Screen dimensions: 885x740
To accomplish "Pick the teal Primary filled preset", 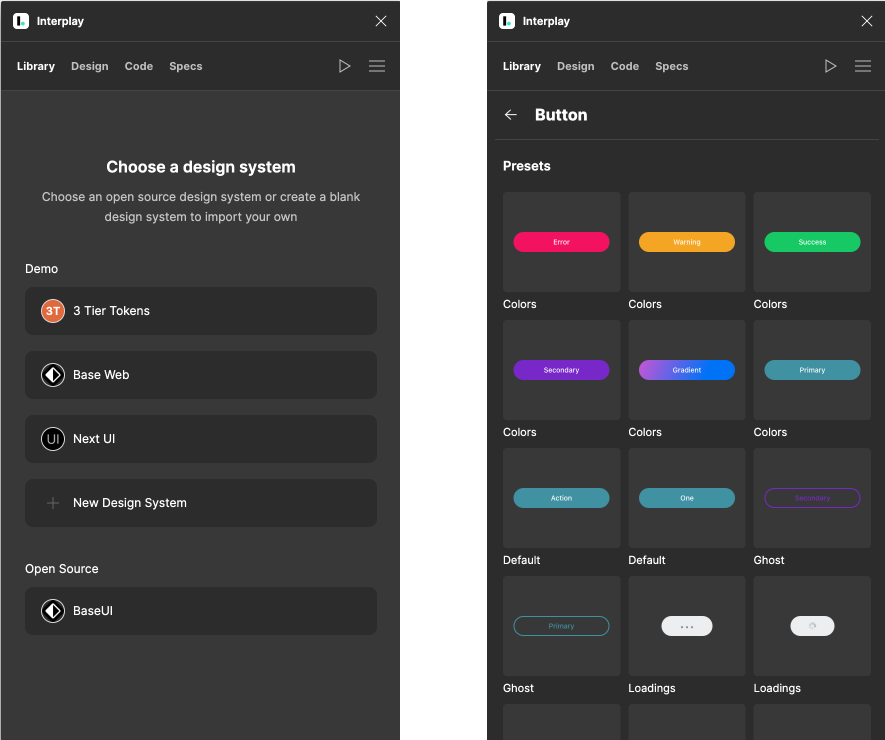I will [x=812, y=370].
